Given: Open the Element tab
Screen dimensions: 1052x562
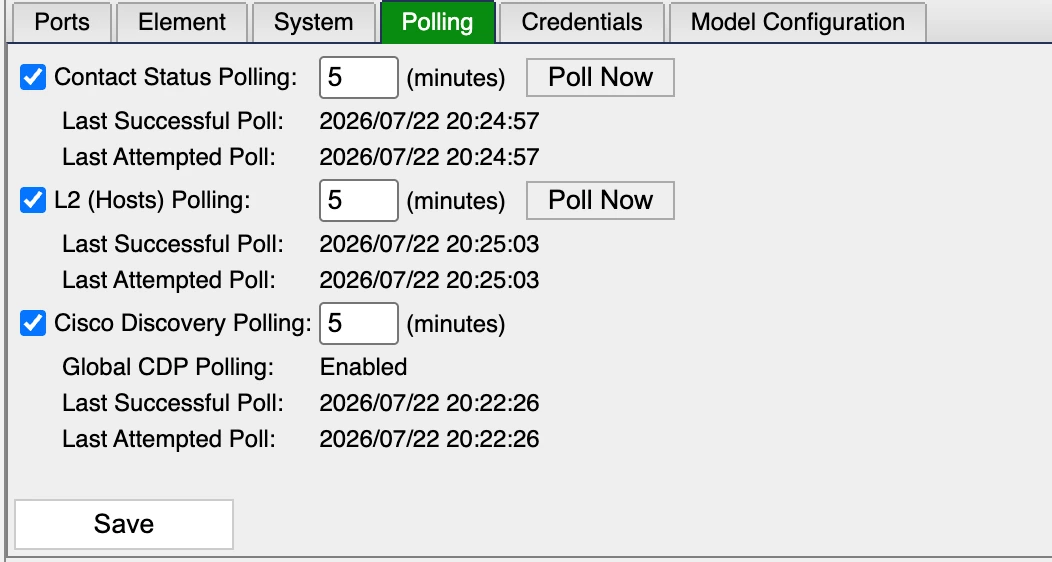Looking at the screenshot, I should pyautogui.click(x=182, y=22).
